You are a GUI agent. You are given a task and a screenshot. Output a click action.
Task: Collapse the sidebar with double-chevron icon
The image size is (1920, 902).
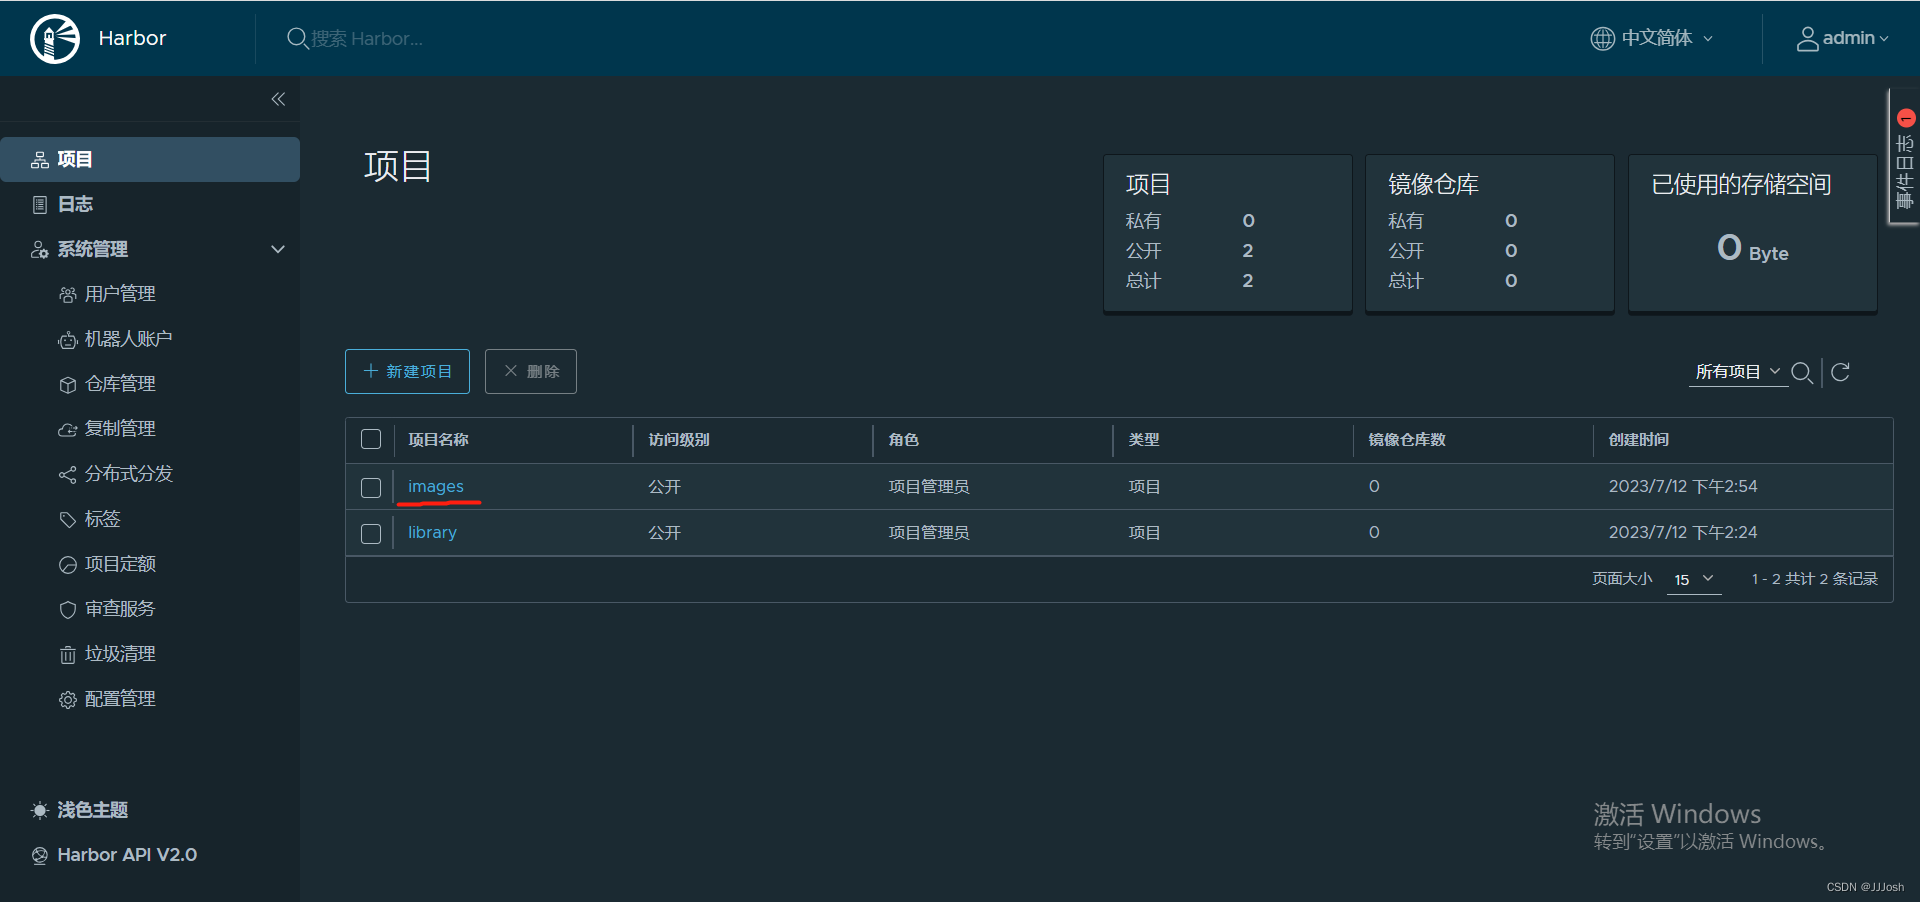click(x=278, y=99)
